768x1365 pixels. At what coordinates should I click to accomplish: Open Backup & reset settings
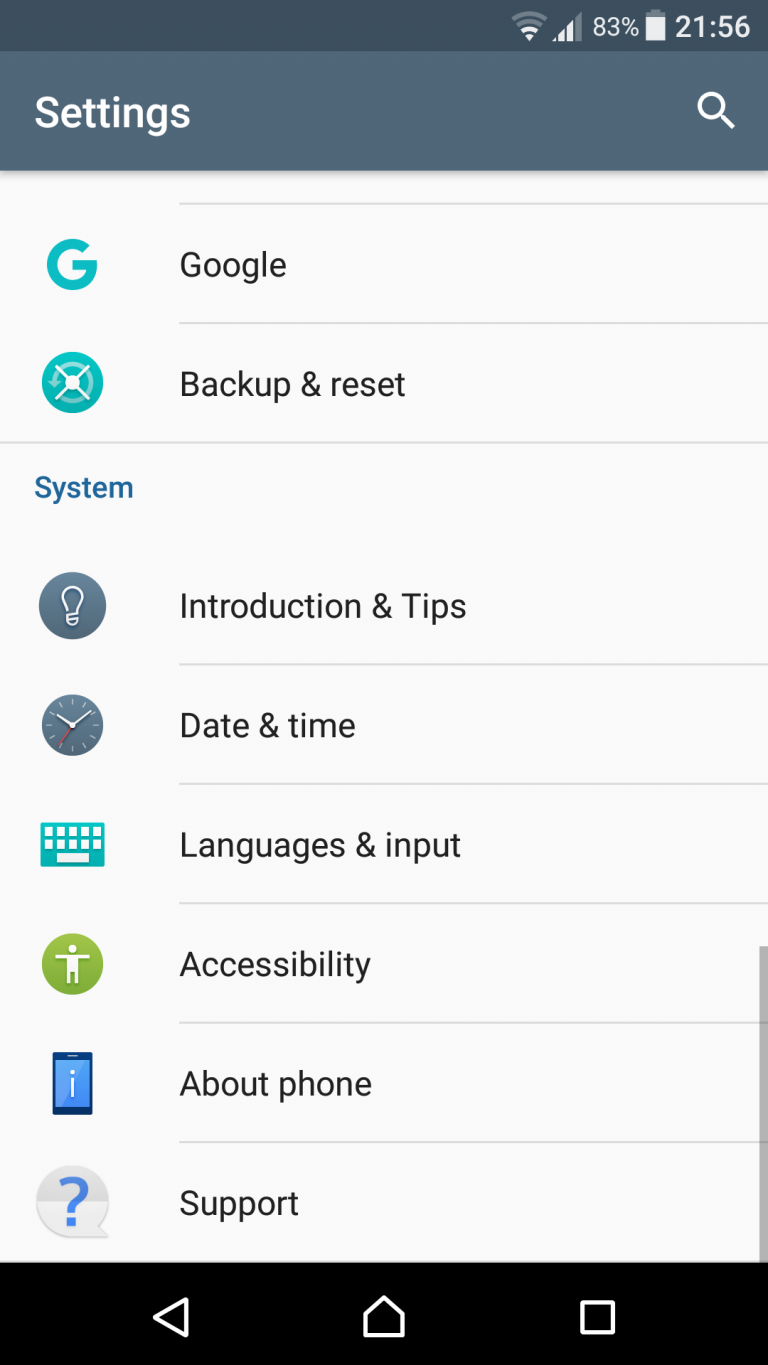point(292,384)
